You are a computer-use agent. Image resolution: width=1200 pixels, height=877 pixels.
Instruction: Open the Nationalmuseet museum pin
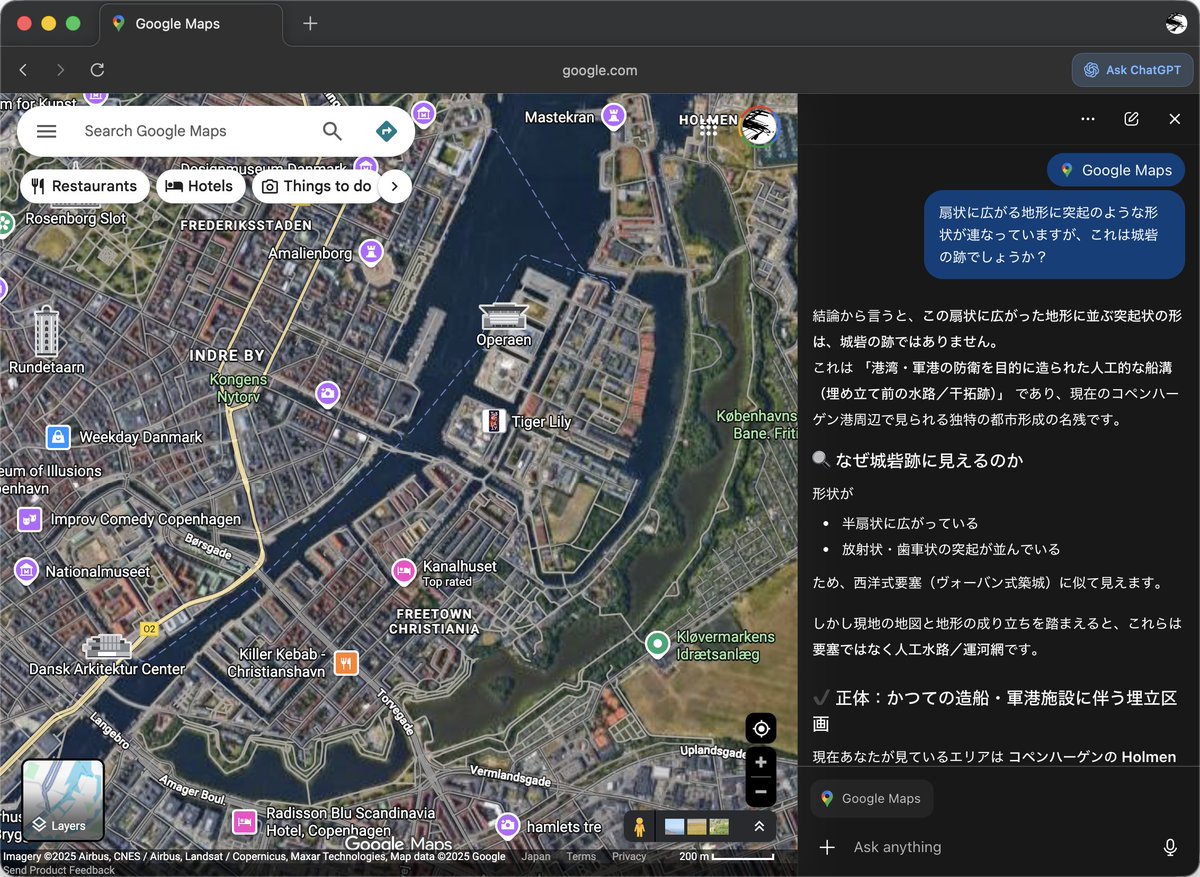click(26, 571)
